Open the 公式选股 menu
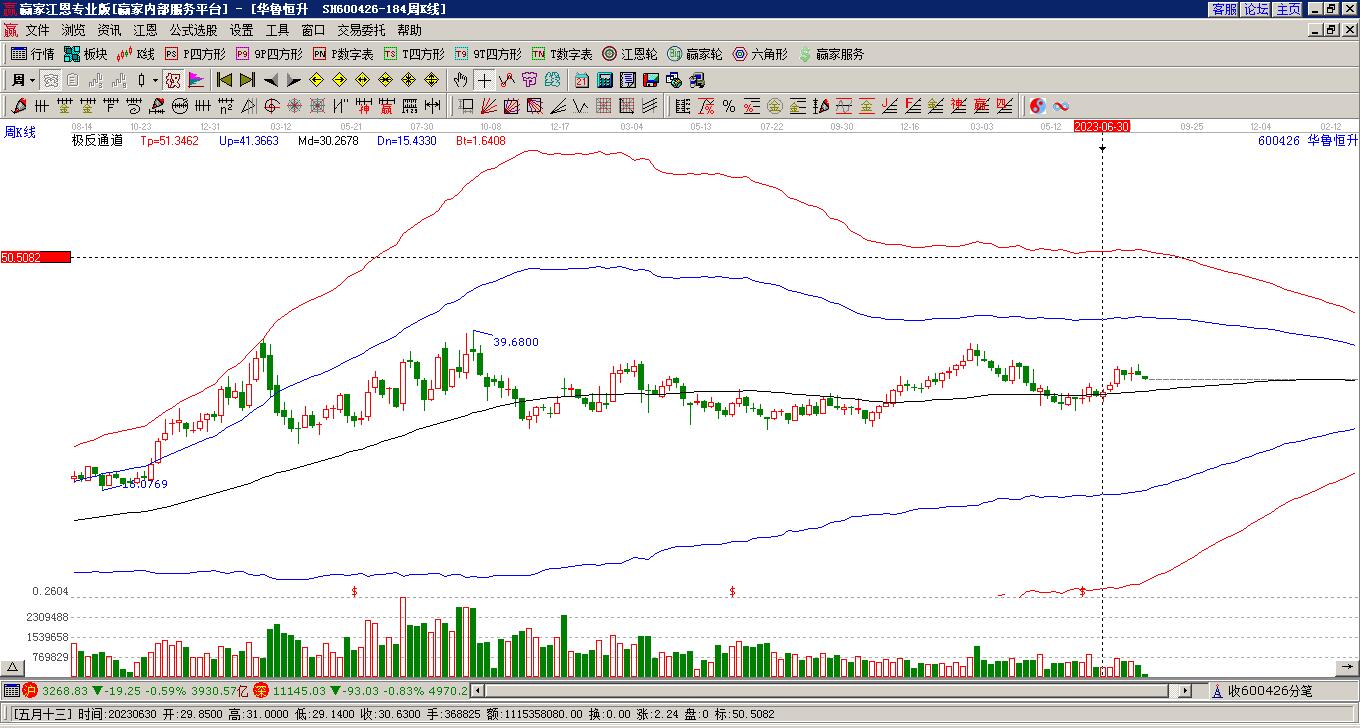 (193, 30)
